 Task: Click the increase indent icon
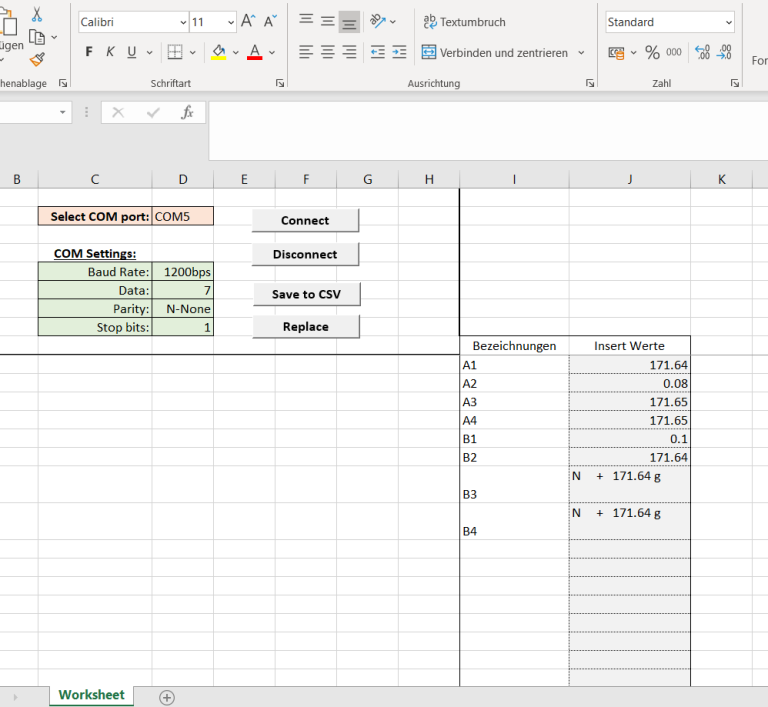point(399,52)
